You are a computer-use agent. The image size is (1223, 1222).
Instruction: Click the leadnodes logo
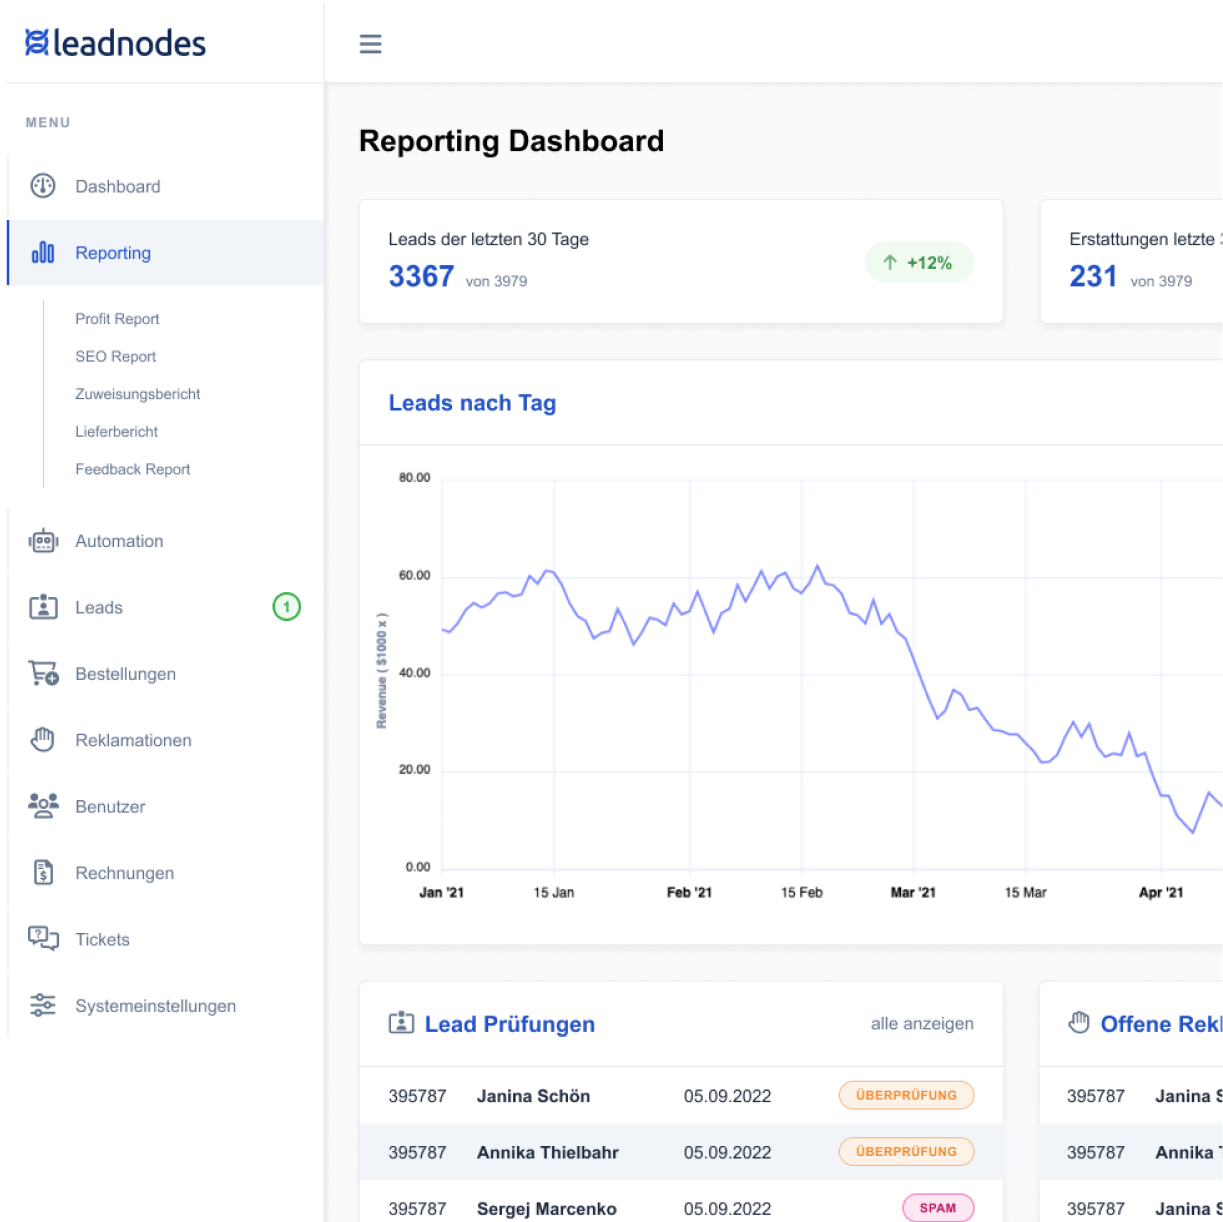[x=115, y=43]
